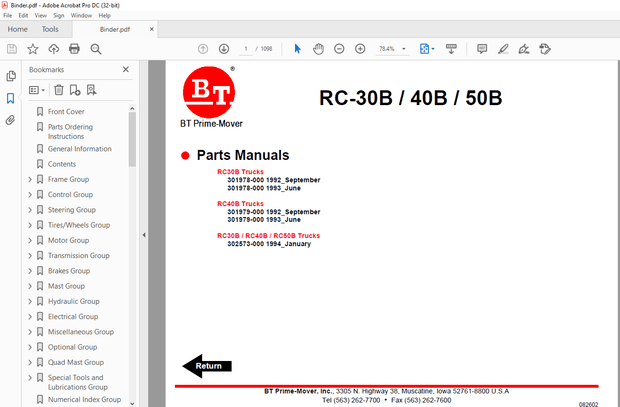Open the 301978-000 1993_June manual link
Viewport: 620px width, 407px height.
pyautogui.click(x=264, y=188)
